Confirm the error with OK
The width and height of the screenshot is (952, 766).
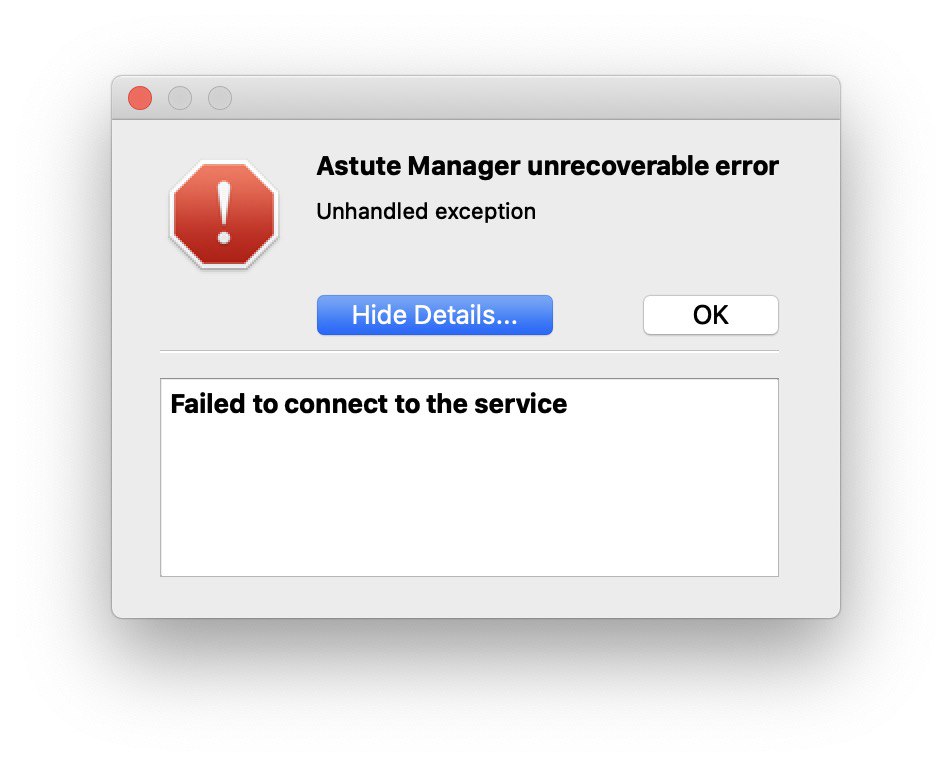pyautogui.click(x=710, y=315)
